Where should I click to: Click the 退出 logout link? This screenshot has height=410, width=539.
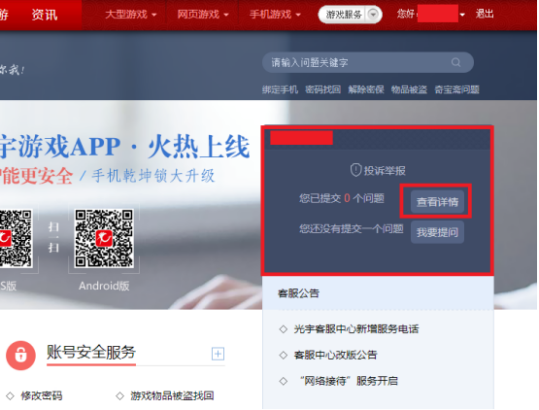[485, 14]
